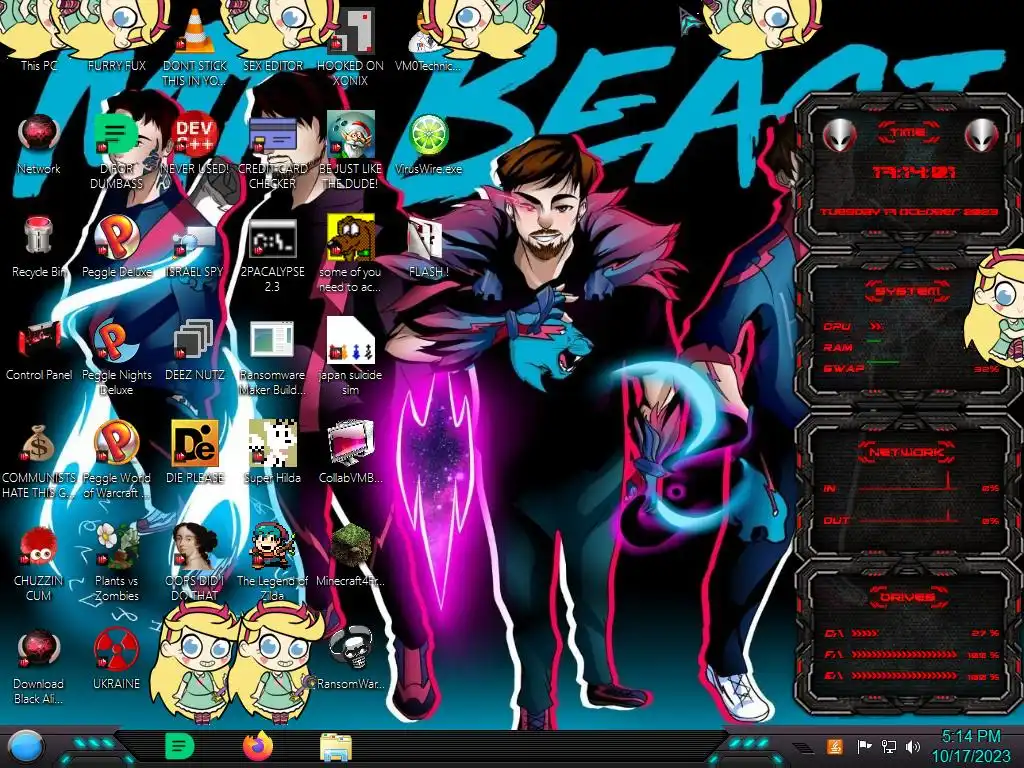The height and width of the screenshot is (768, 1024).
Task: Select the OOPS DID I DO THAT portrait shortcut
Action: [195, 563]
